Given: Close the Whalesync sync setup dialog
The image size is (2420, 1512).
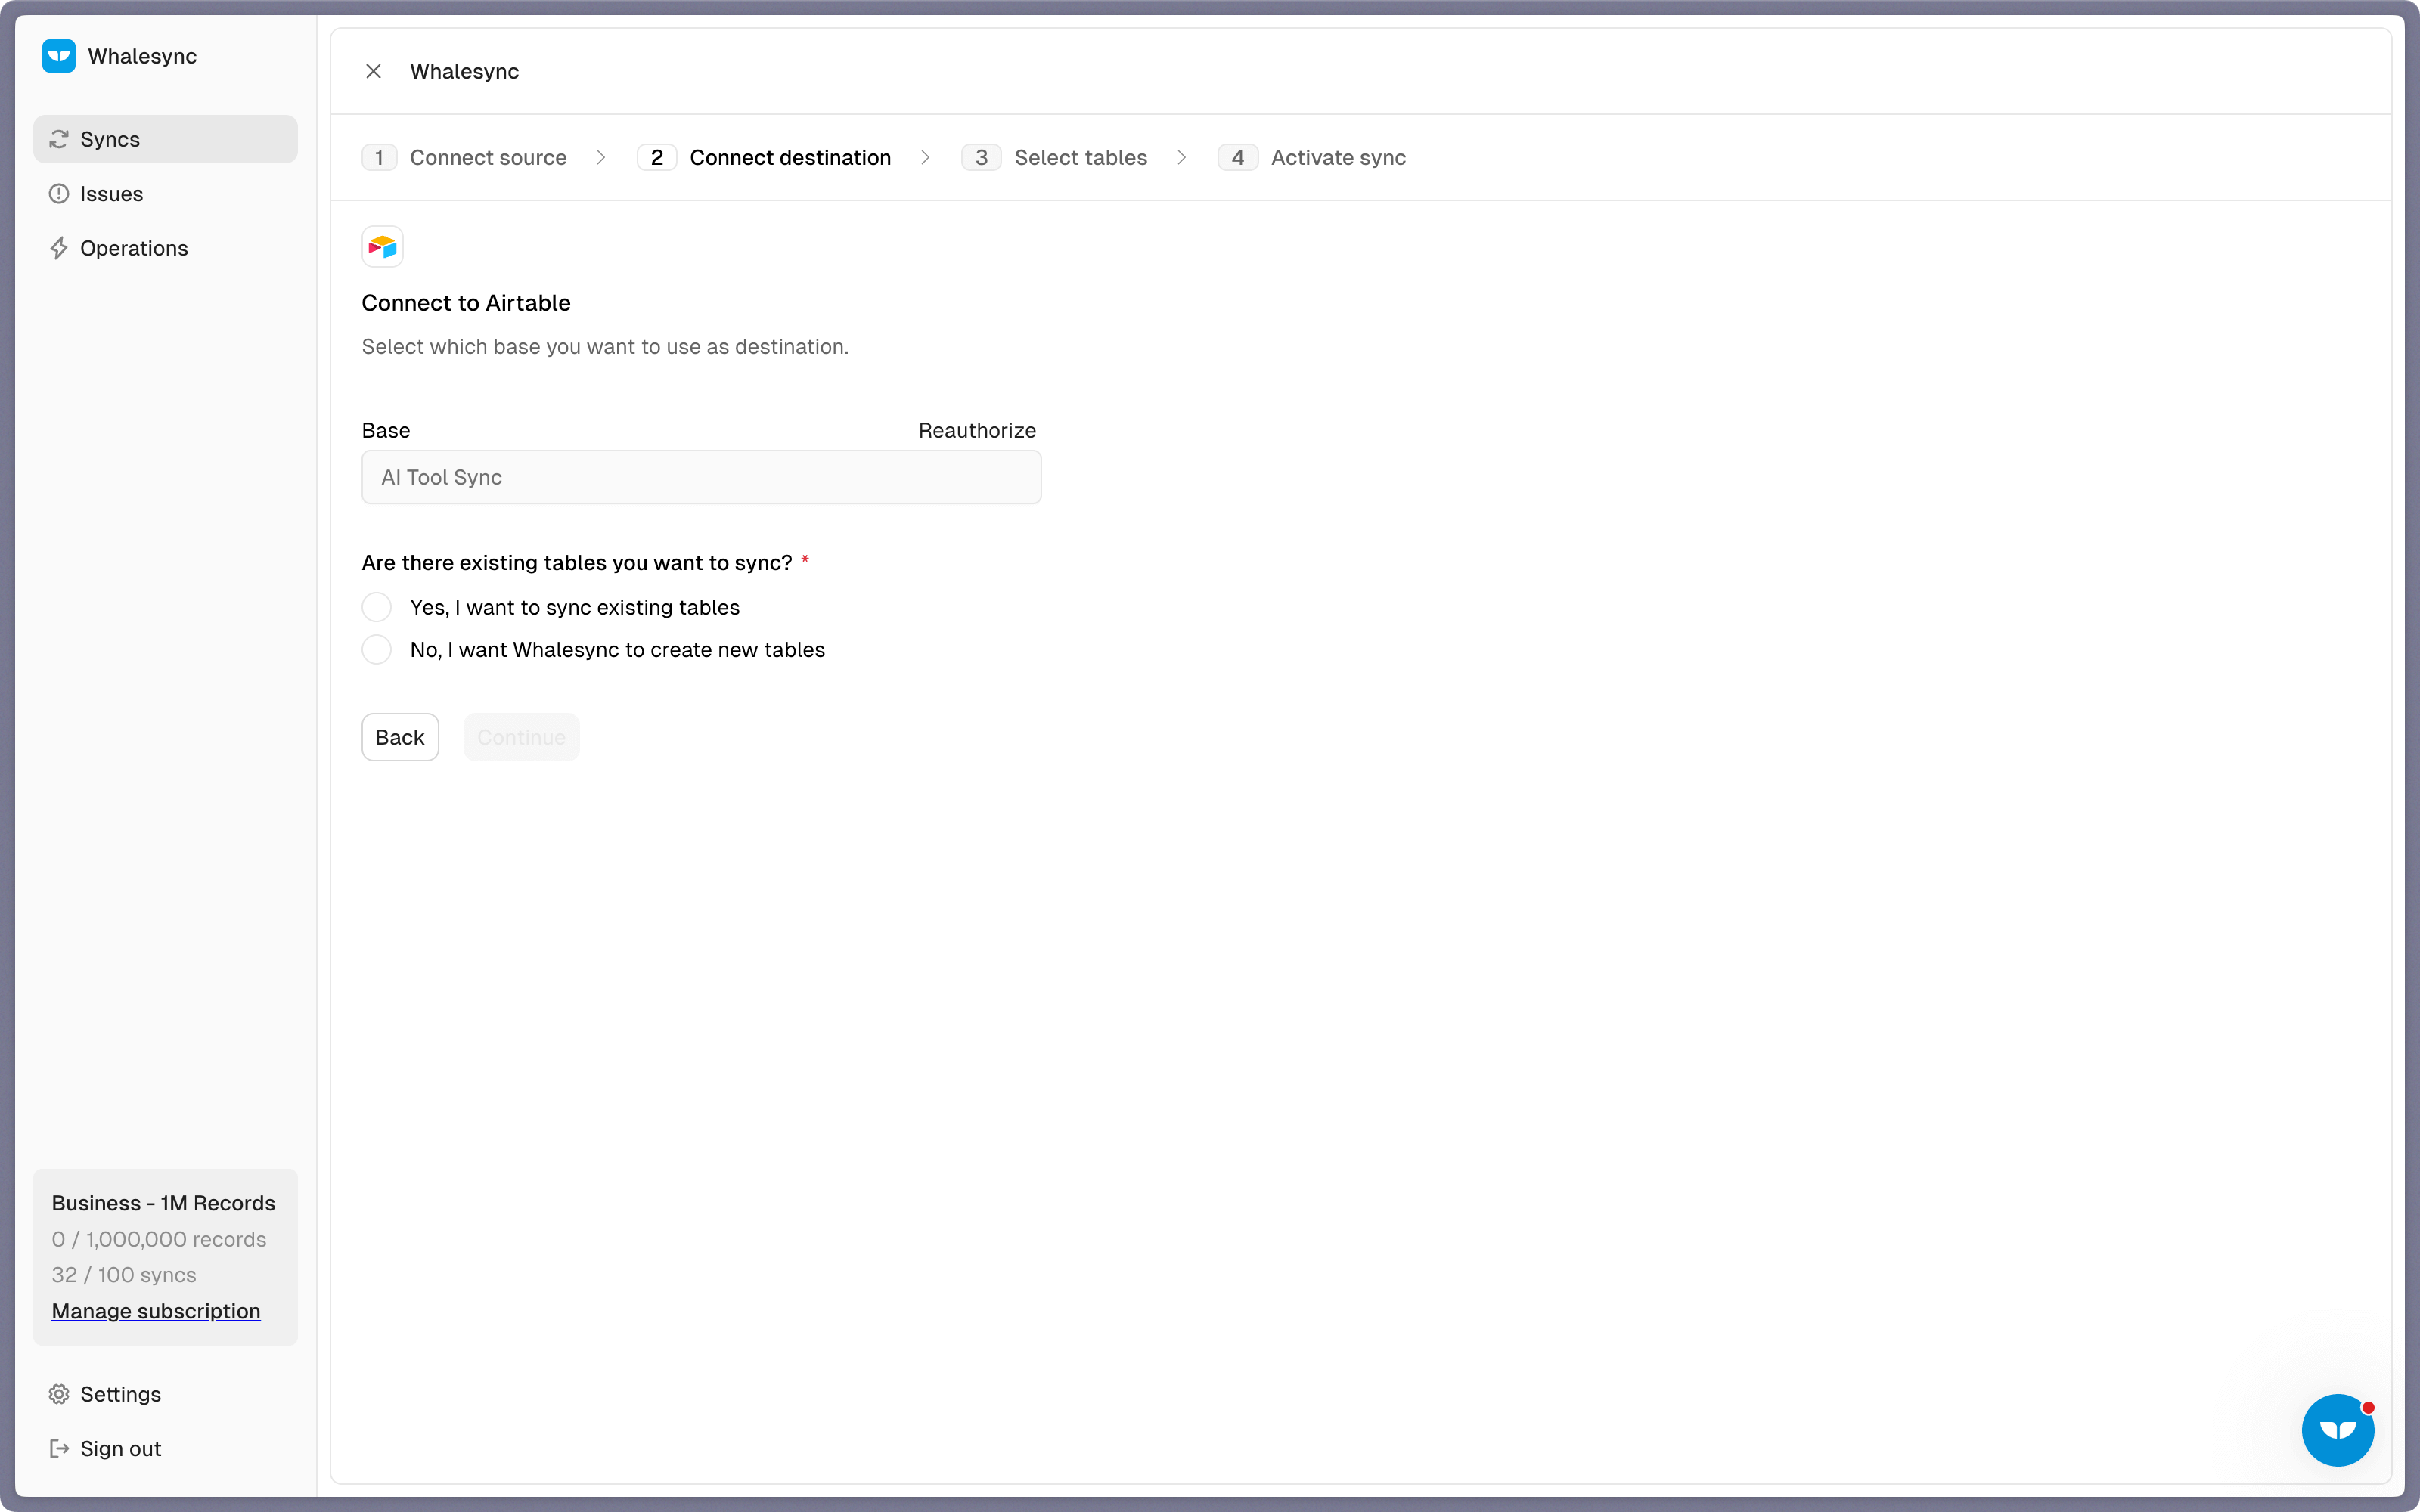Looking at the screenshot, I should tap(373, 71).
